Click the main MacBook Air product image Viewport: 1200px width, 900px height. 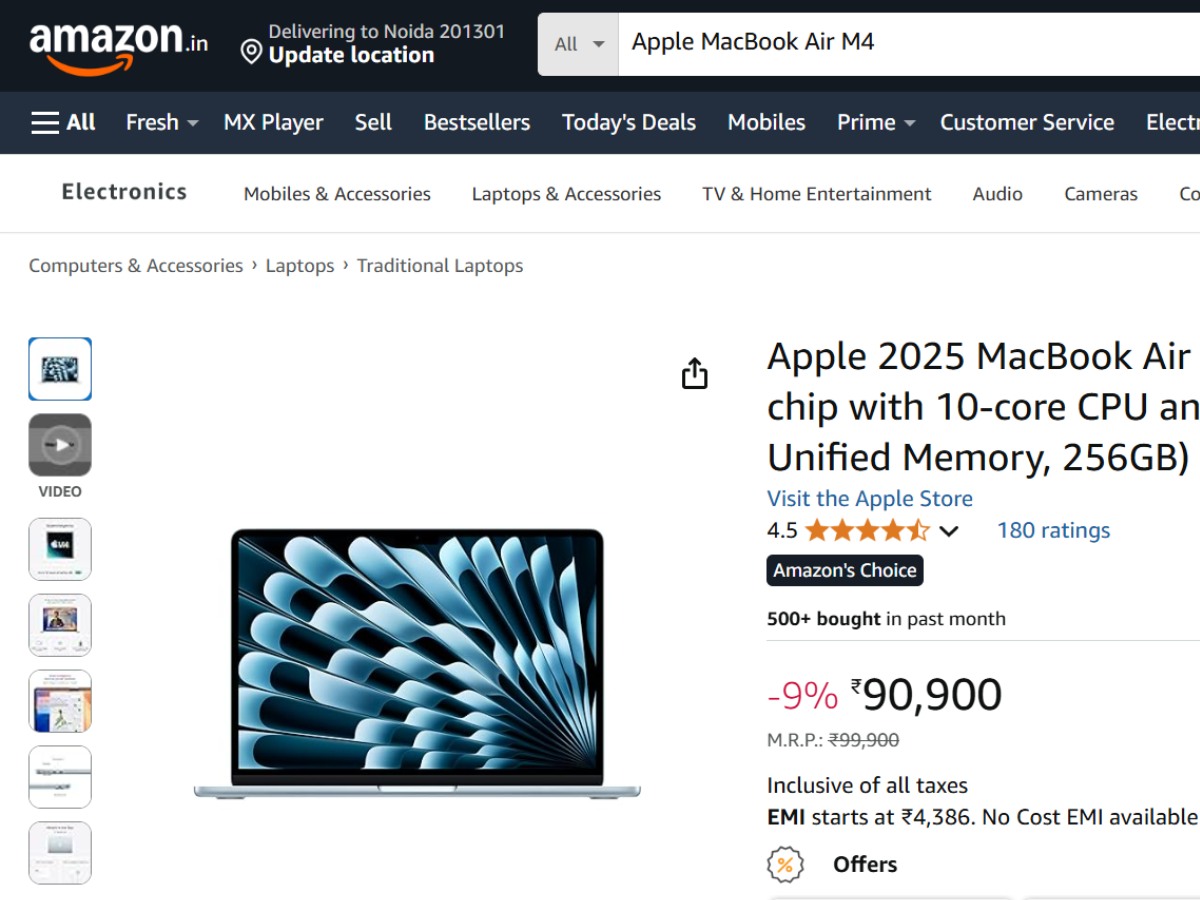(x=417, y=664)
